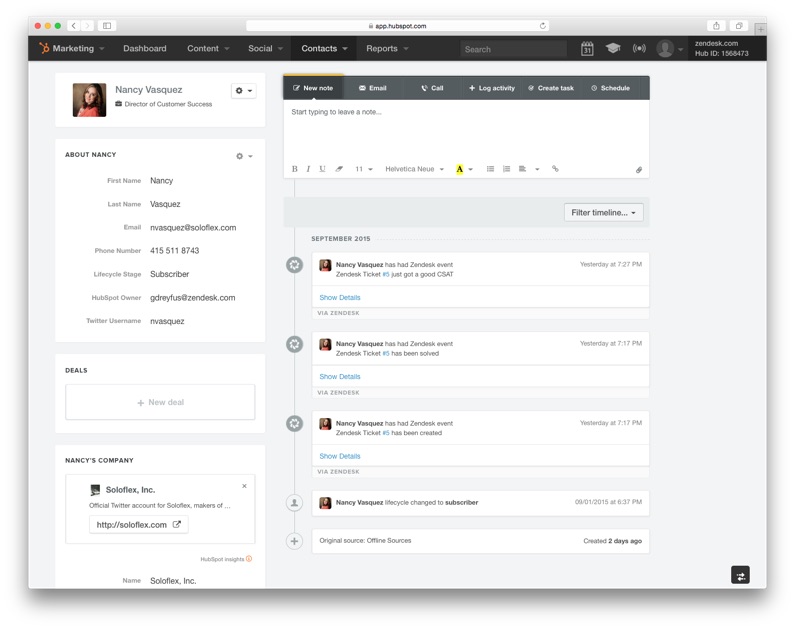Click the clear formatting eraser icon
Image resolution: width=794 pixels, height=628 pixels.
[x=339, y=169]
